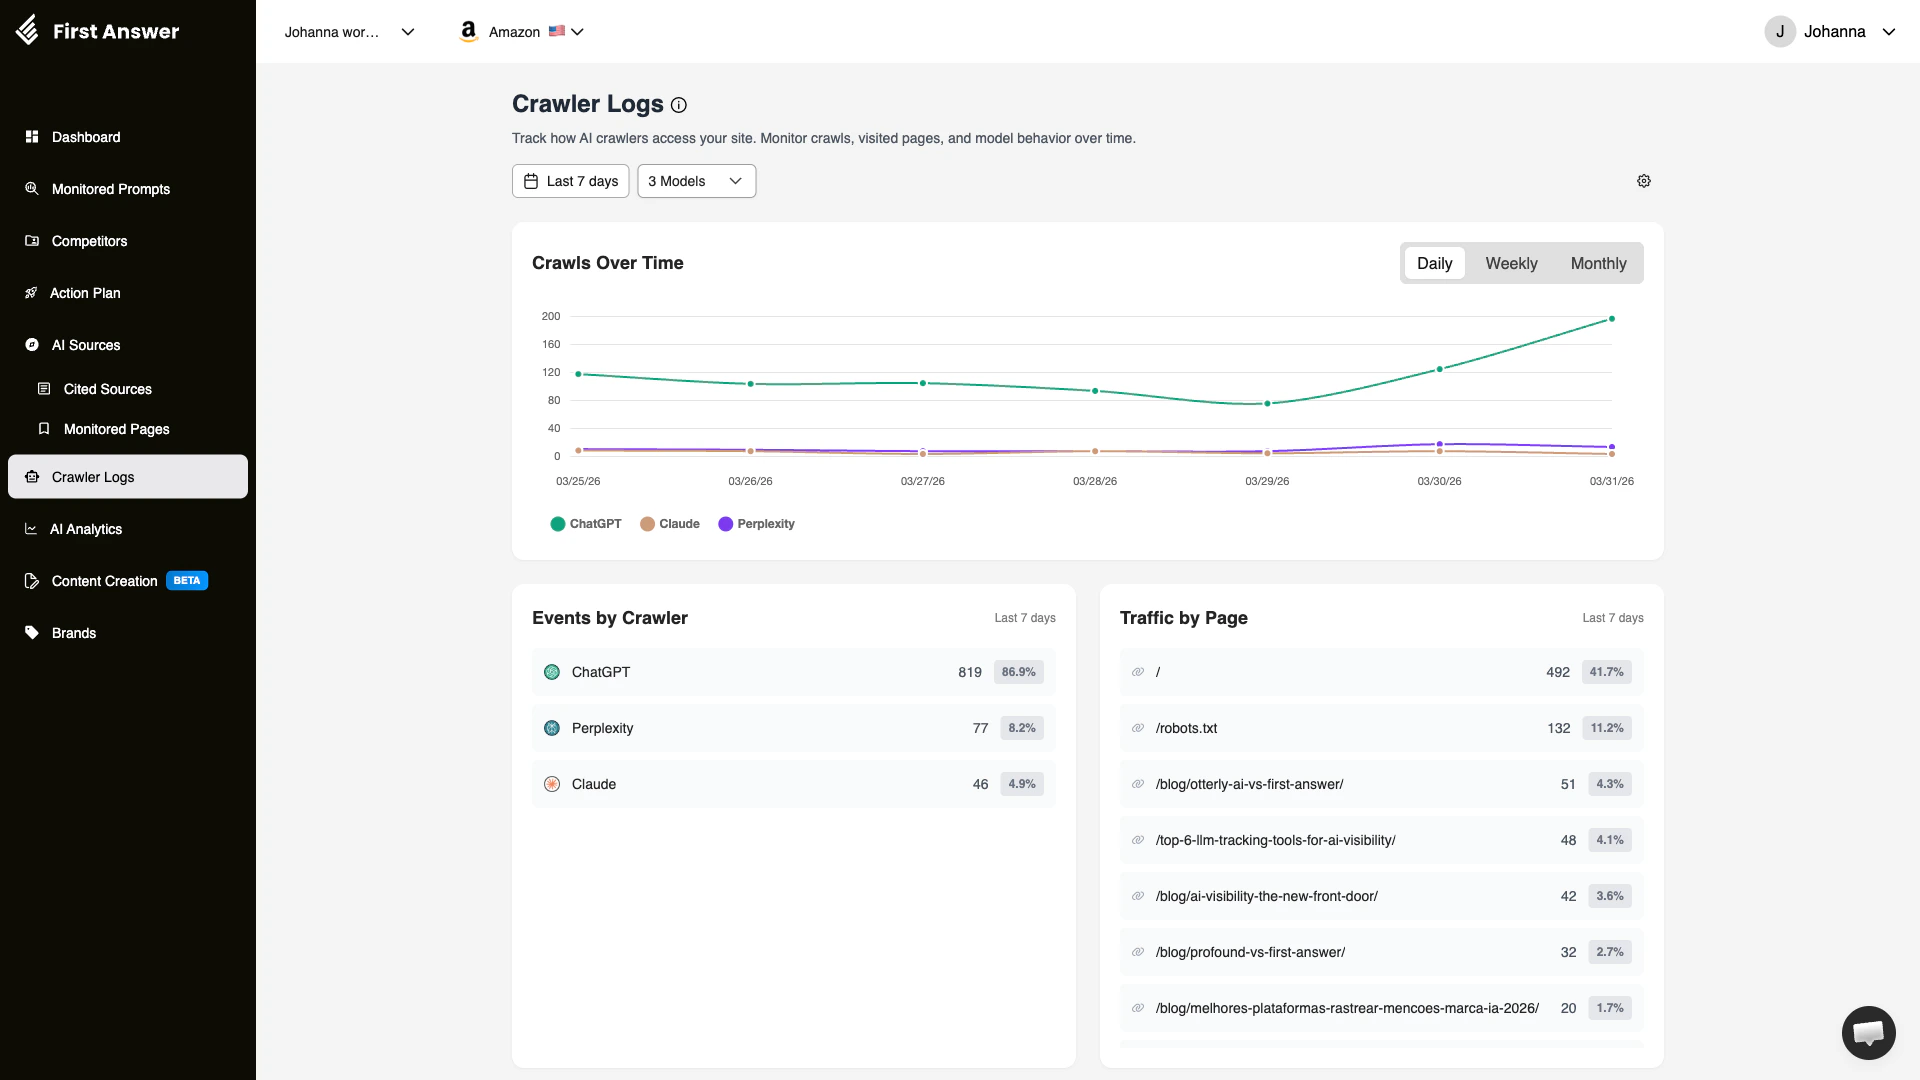Open Monitored Pages in the sidebar
Viewport: 1920px width, 1080px height.
[x=116, y=429]
